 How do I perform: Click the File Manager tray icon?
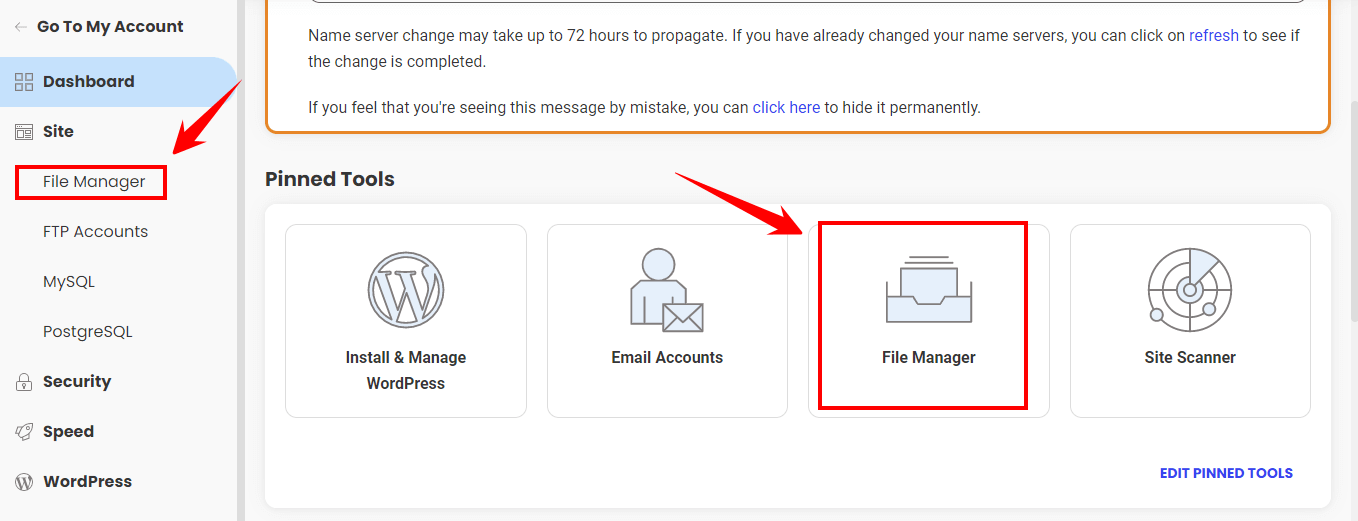click(x=928, y=290)
